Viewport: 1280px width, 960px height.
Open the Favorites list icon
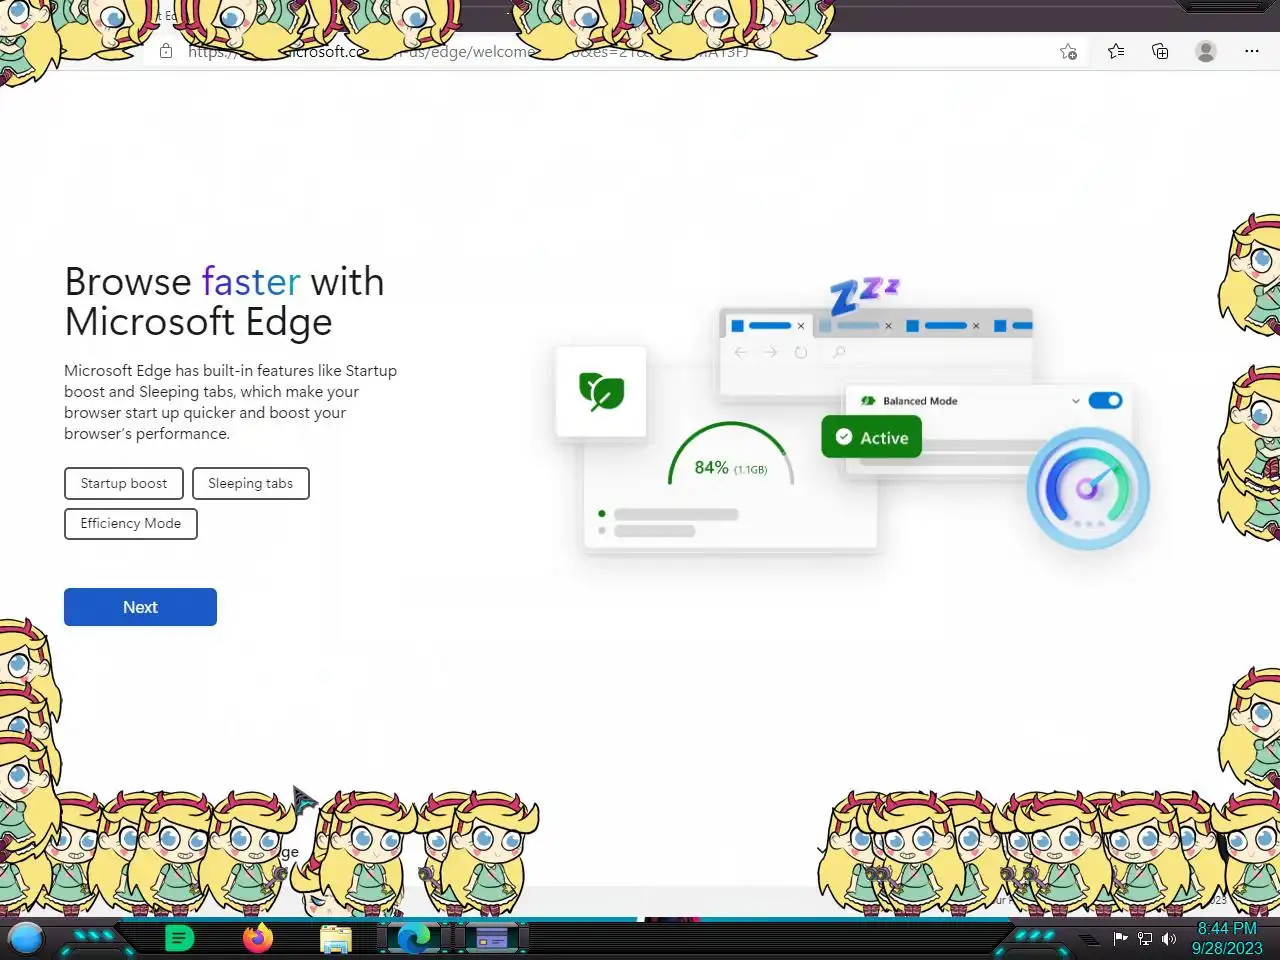point(1116,51)
